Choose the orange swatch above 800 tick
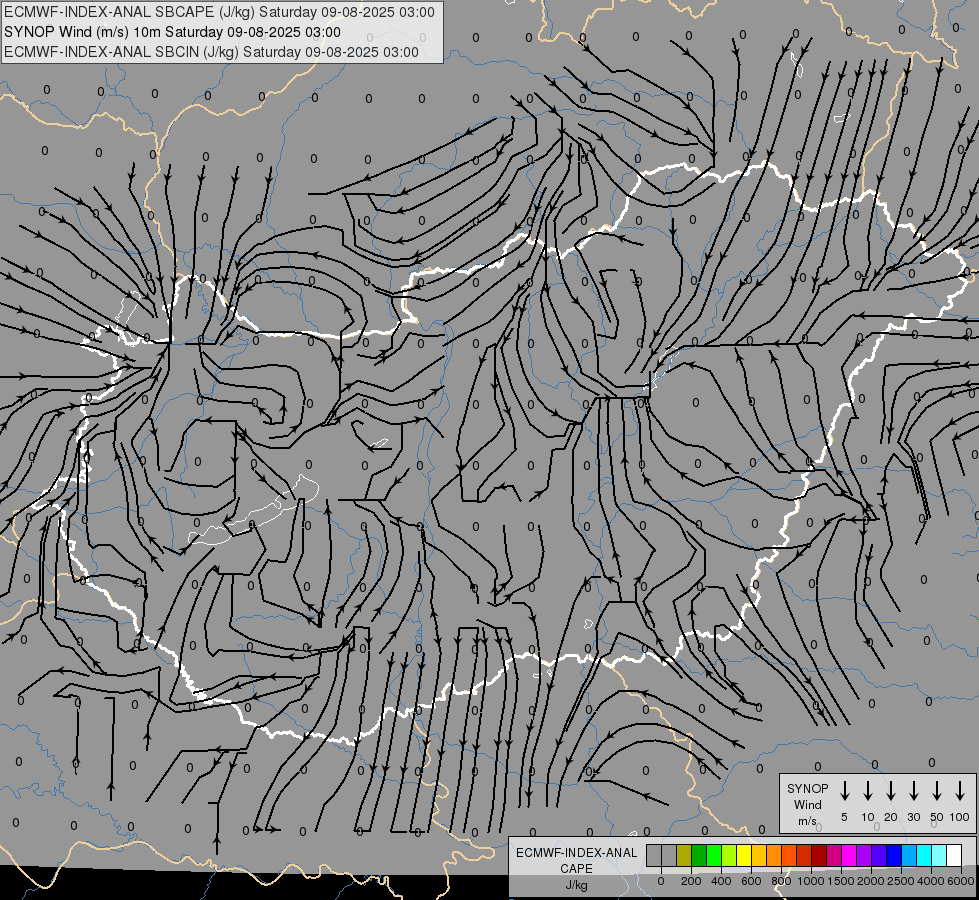This screenshot has height=900, width=979. coord(774,856)
